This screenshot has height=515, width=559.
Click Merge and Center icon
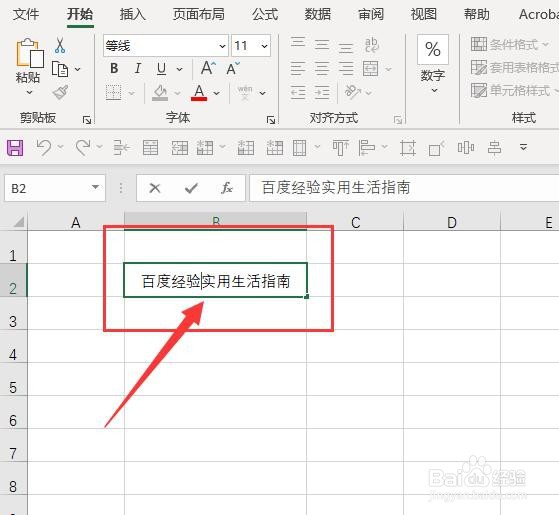coord(370,68)
